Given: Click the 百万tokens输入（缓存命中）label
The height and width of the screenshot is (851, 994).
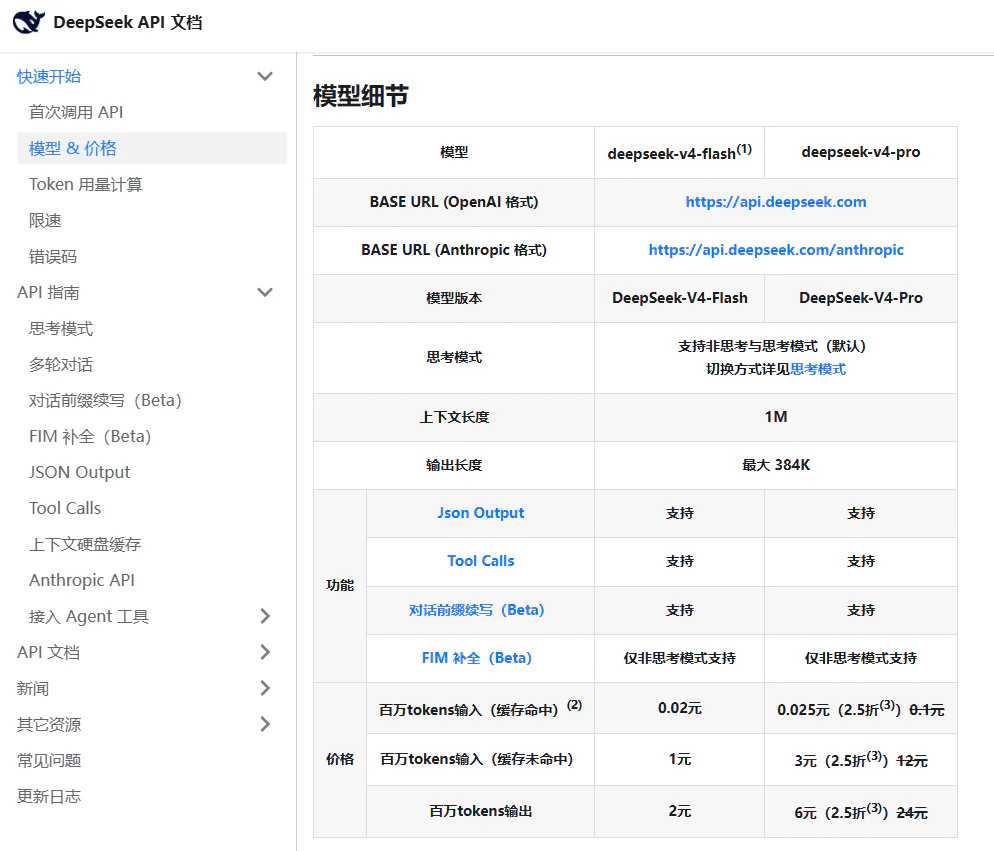Looking at the screenshot, I should (481, 709).
